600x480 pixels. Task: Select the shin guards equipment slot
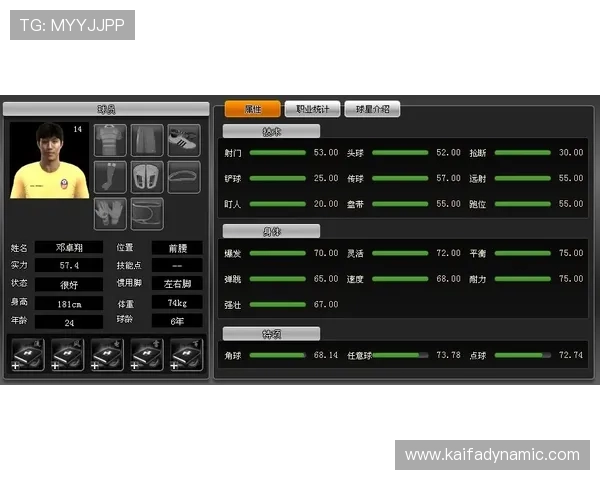(x=147, y=177)
